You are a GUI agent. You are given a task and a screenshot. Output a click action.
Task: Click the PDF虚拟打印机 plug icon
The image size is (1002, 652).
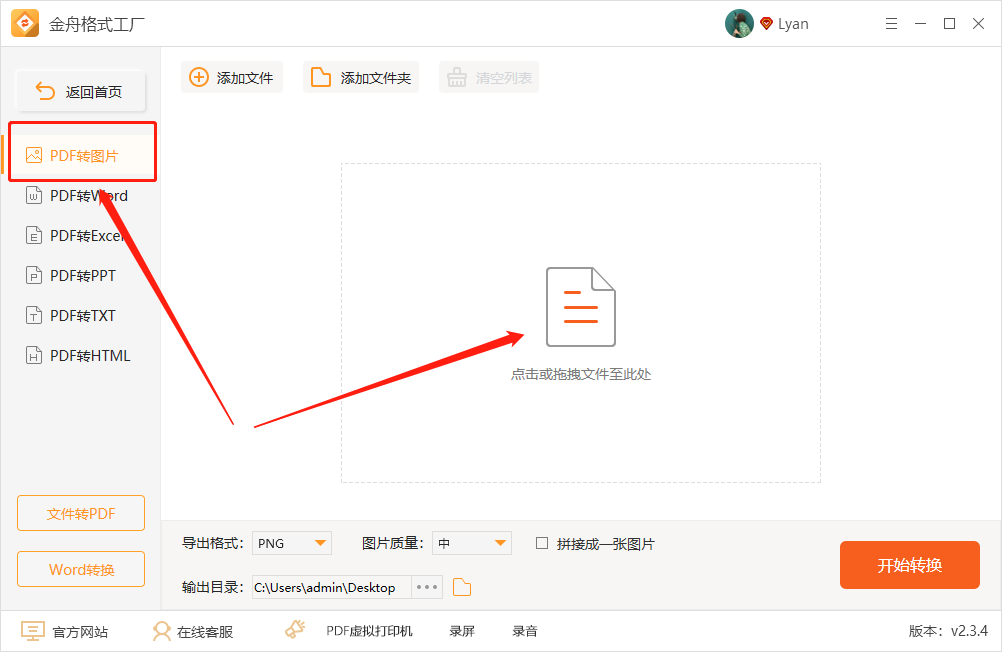pyautogui.click(x=295, y=630)
